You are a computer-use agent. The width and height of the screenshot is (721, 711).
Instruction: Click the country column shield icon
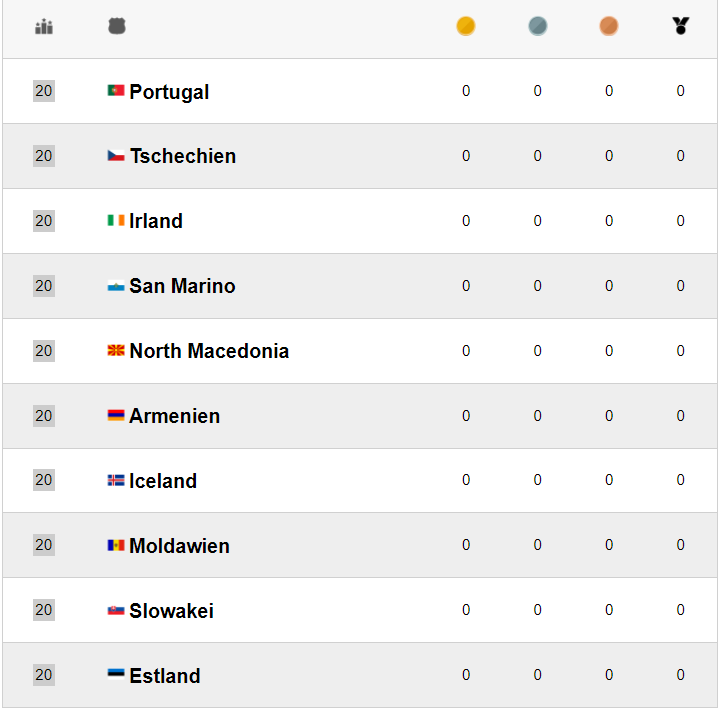tap(117, 27)
